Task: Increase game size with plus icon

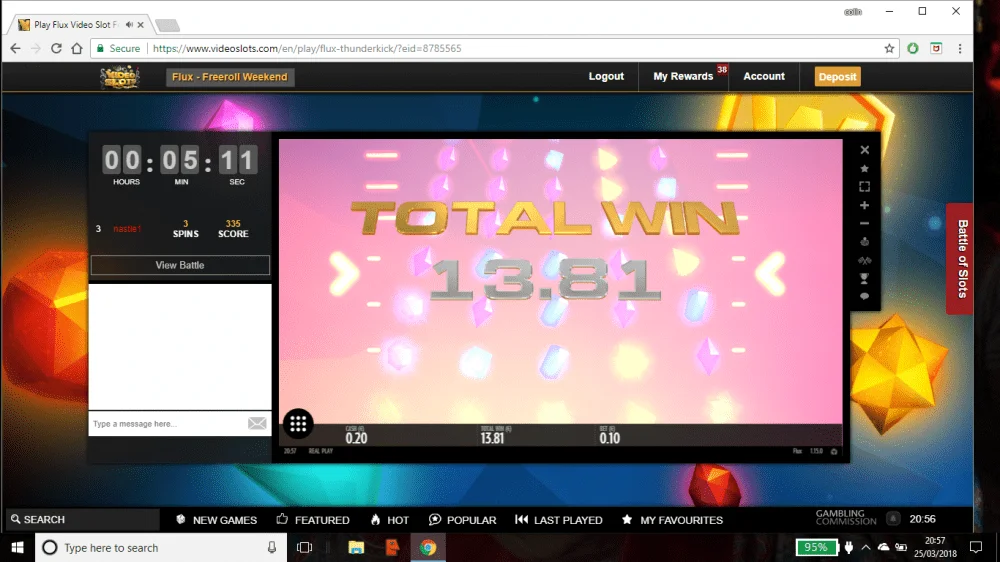Action: coord(864,205)
